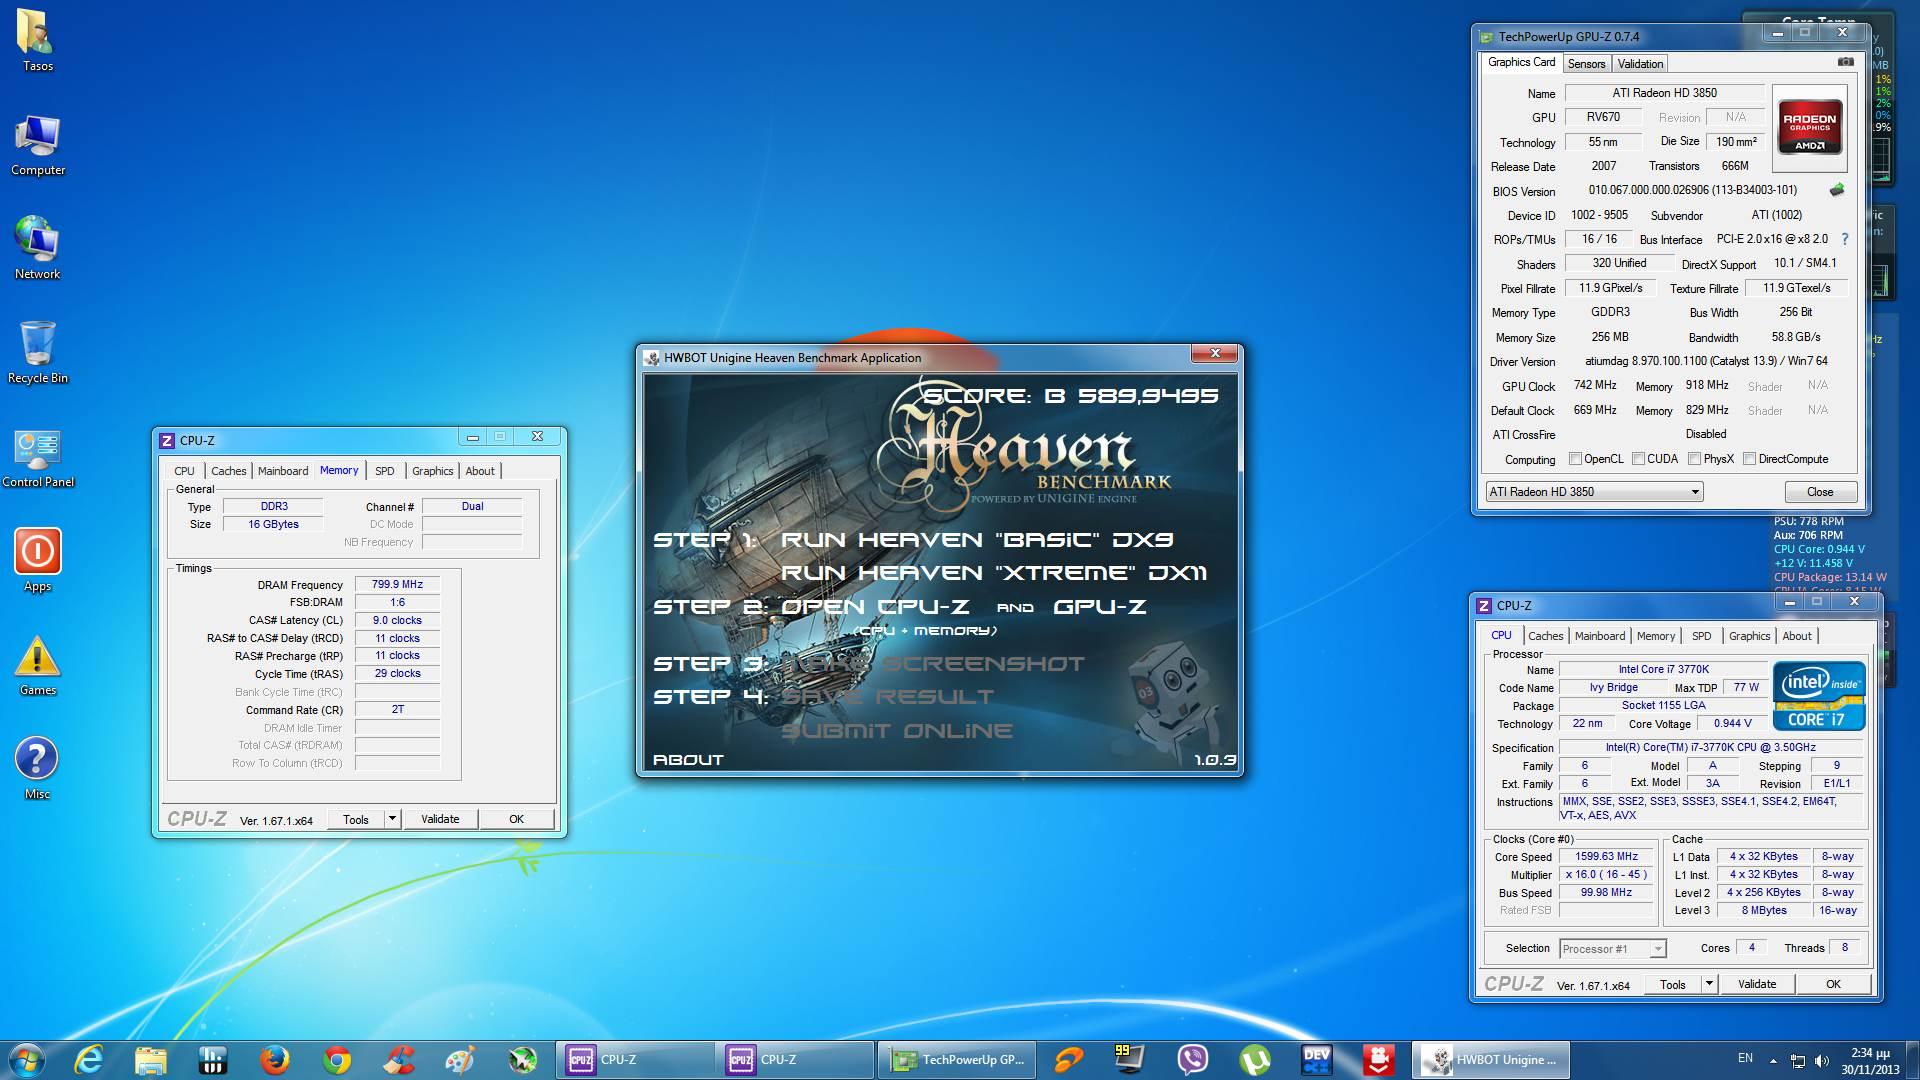This screenshot has height=1080, width=1920.
Task: Open the Paint palette taskbar icon
Action: click(461, 1059)
